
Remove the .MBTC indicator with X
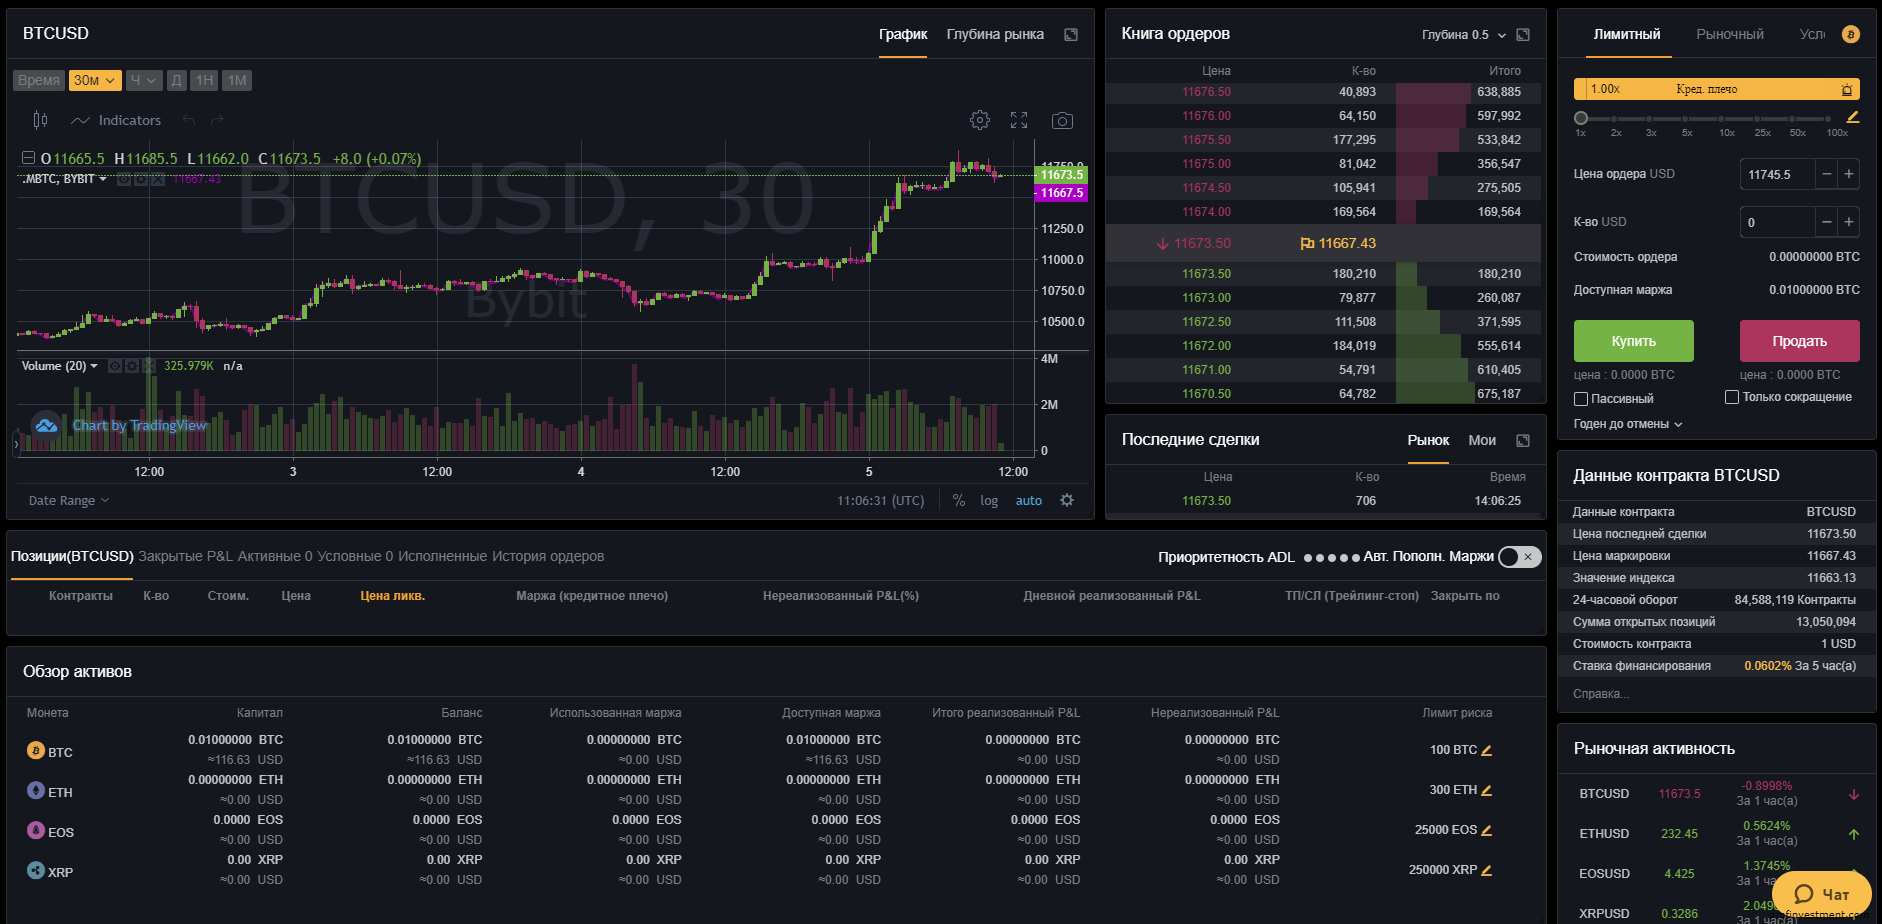click(158, 179)
